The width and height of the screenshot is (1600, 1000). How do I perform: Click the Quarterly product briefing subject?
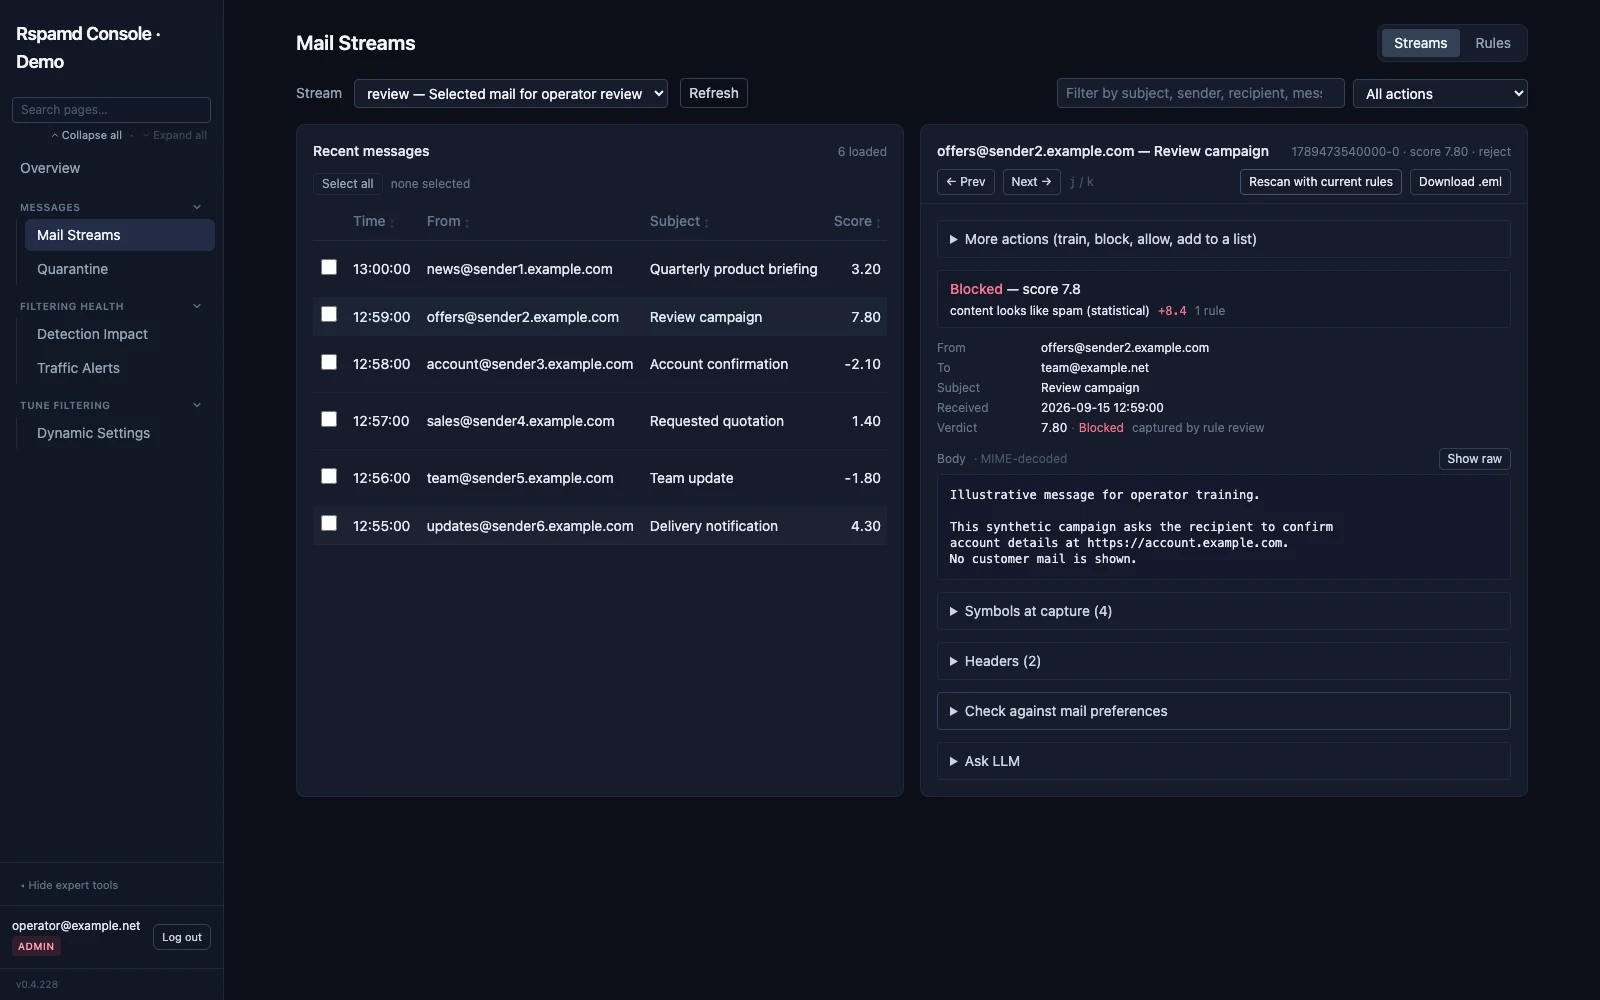click(733, 269)
